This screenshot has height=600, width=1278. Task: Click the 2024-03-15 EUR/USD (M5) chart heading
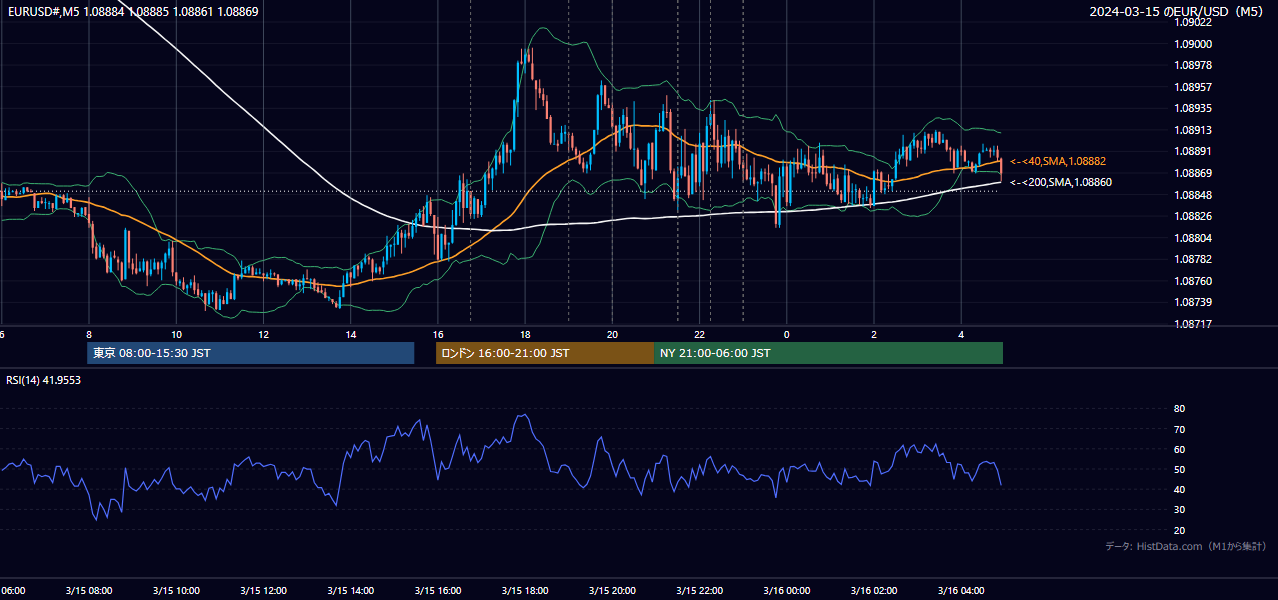click(1177, 11)
